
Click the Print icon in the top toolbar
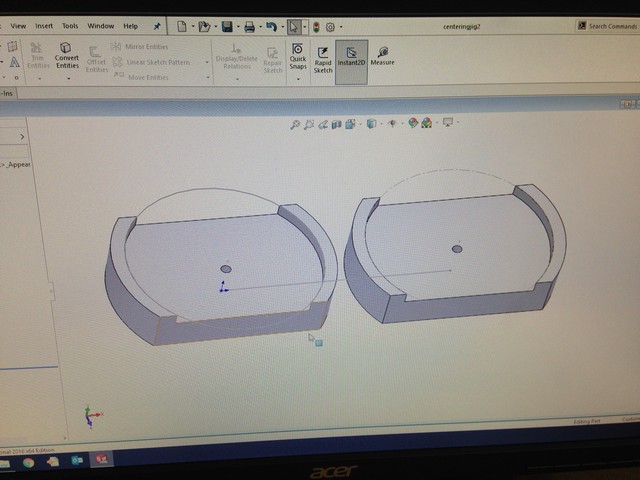pyautogui.click(x=249, y=26)
